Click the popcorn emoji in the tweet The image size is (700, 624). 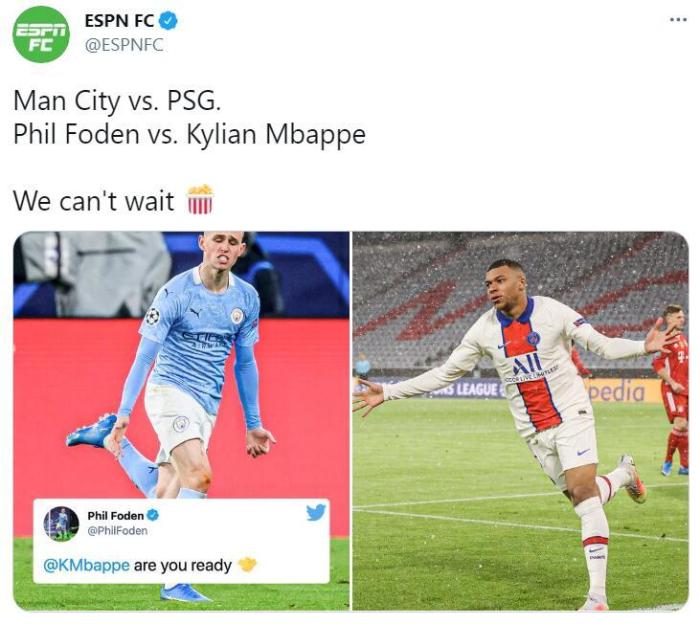[x=200, y=200]
